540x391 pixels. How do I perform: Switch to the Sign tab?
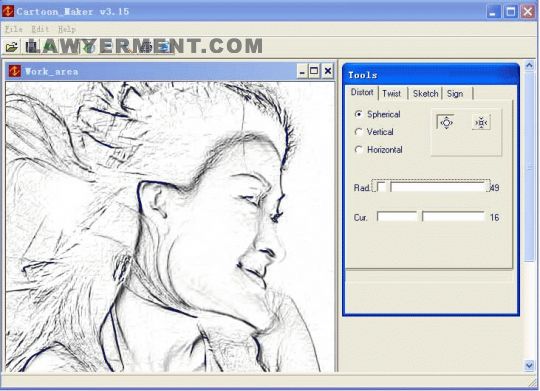pos(455,93)
